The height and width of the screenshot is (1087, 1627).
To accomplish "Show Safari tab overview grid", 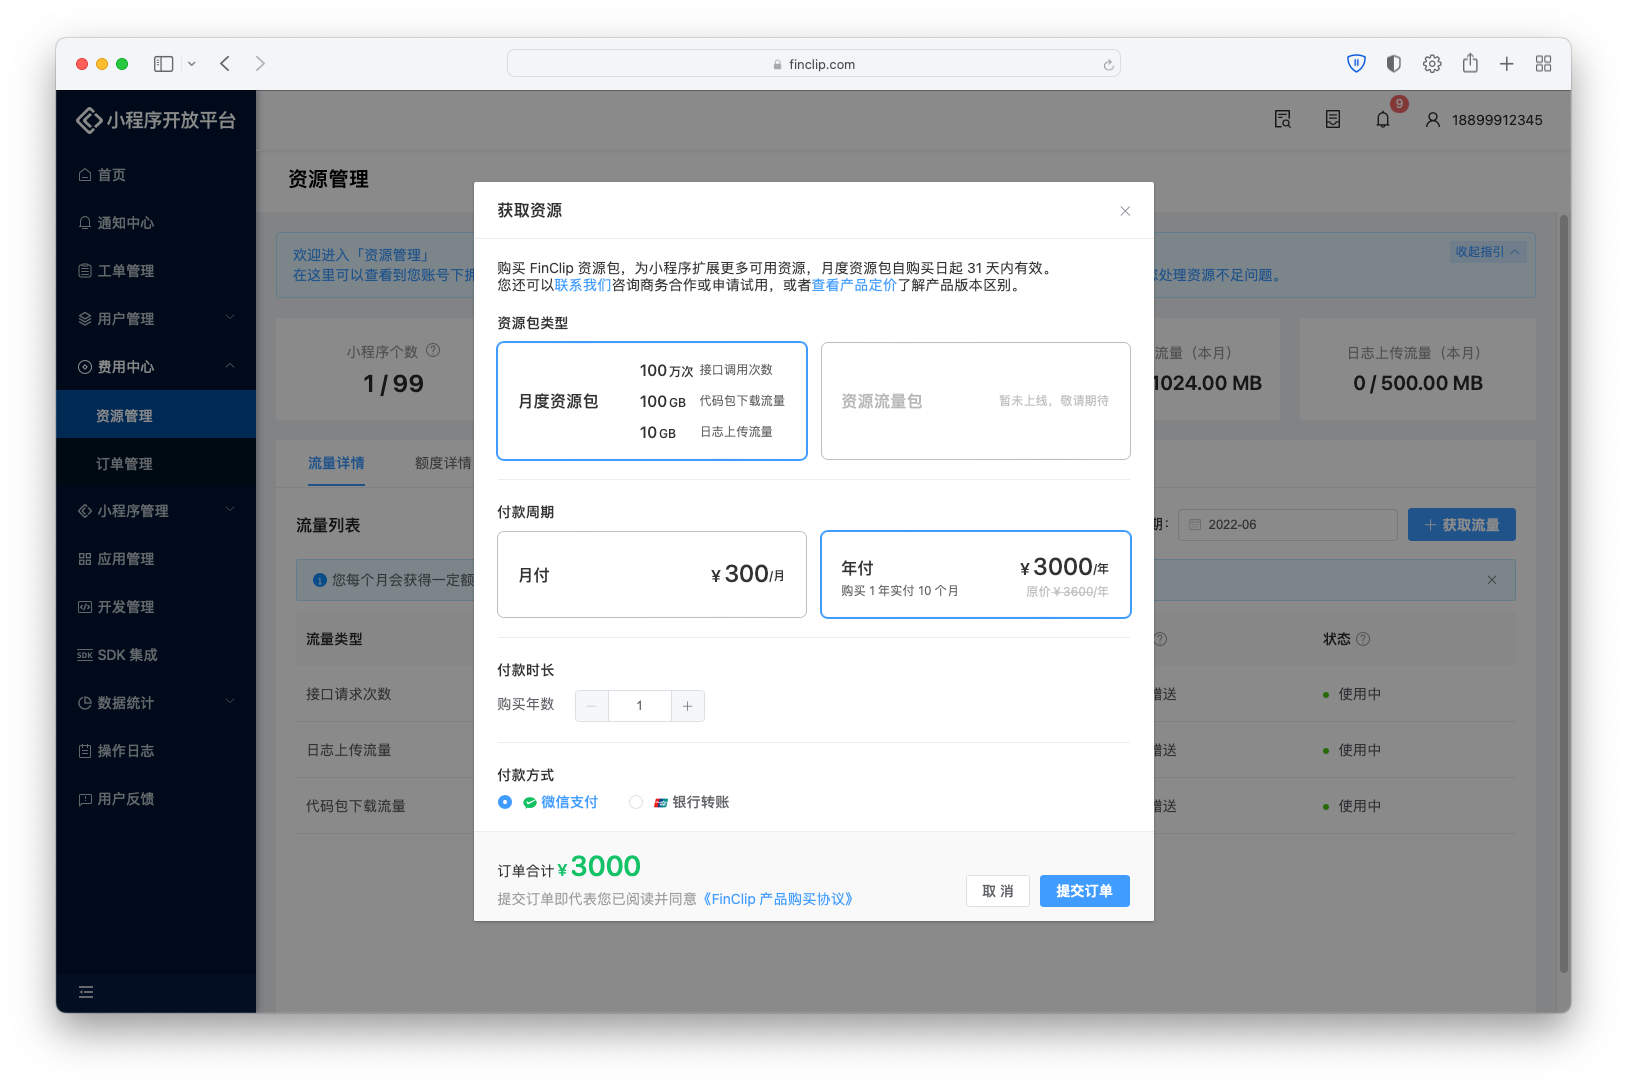I will [1544, 64].
